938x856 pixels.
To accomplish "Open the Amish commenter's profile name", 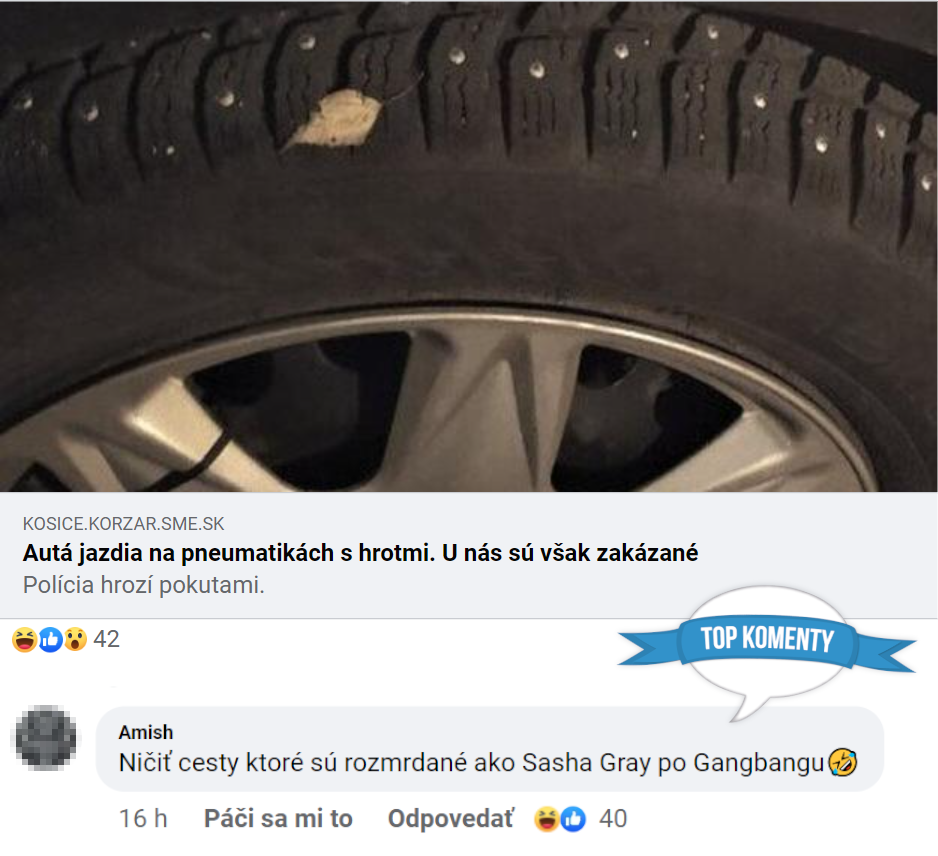I will (145, 732).
